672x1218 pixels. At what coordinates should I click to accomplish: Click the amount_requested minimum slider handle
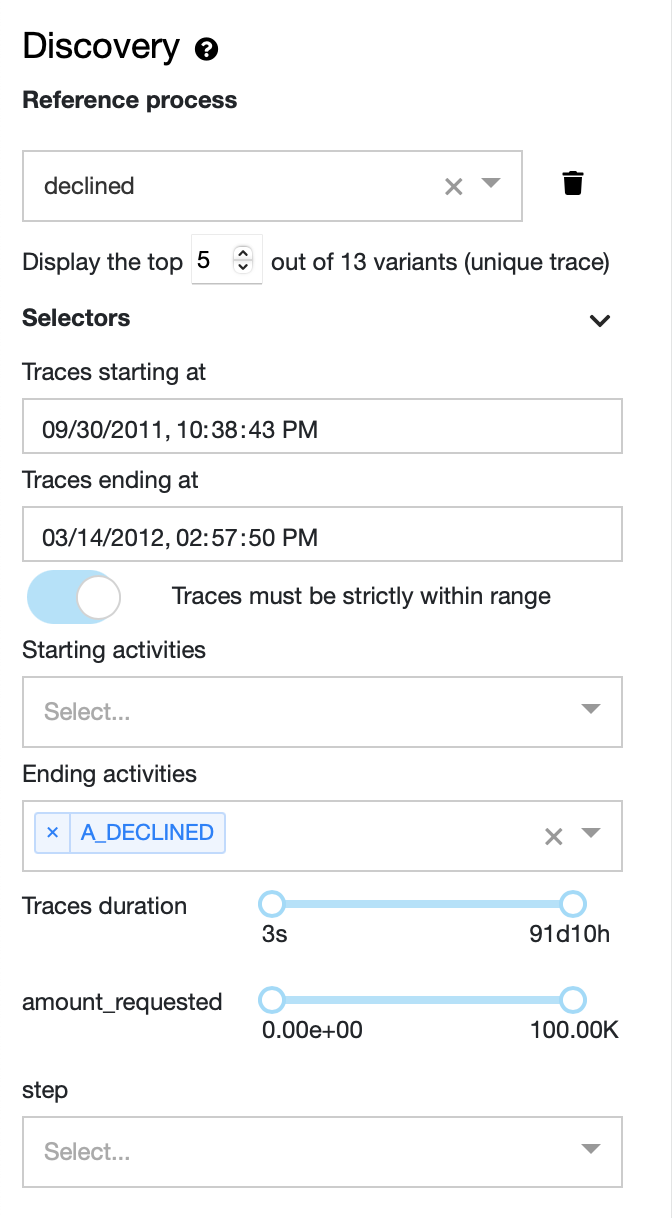tap(272, 1000)
